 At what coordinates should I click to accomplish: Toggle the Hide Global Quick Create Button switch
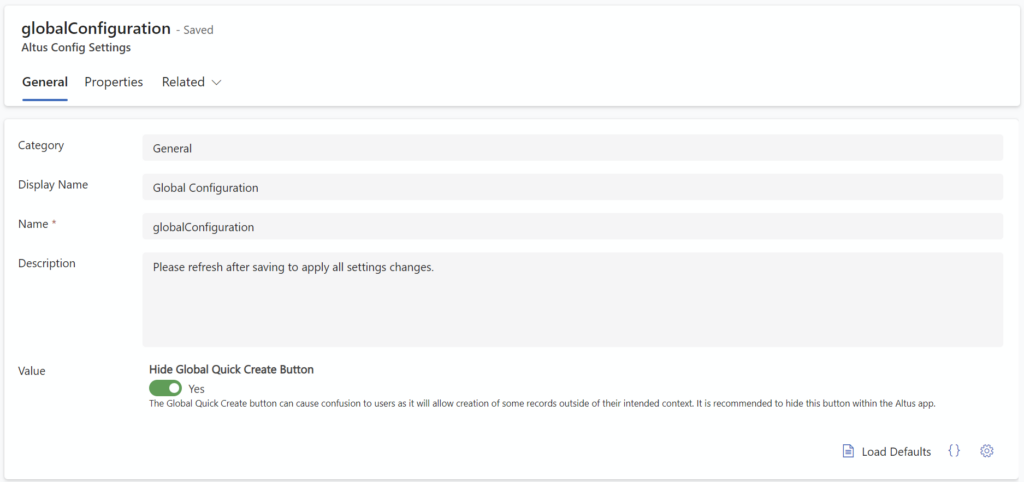tap(165, 388)
